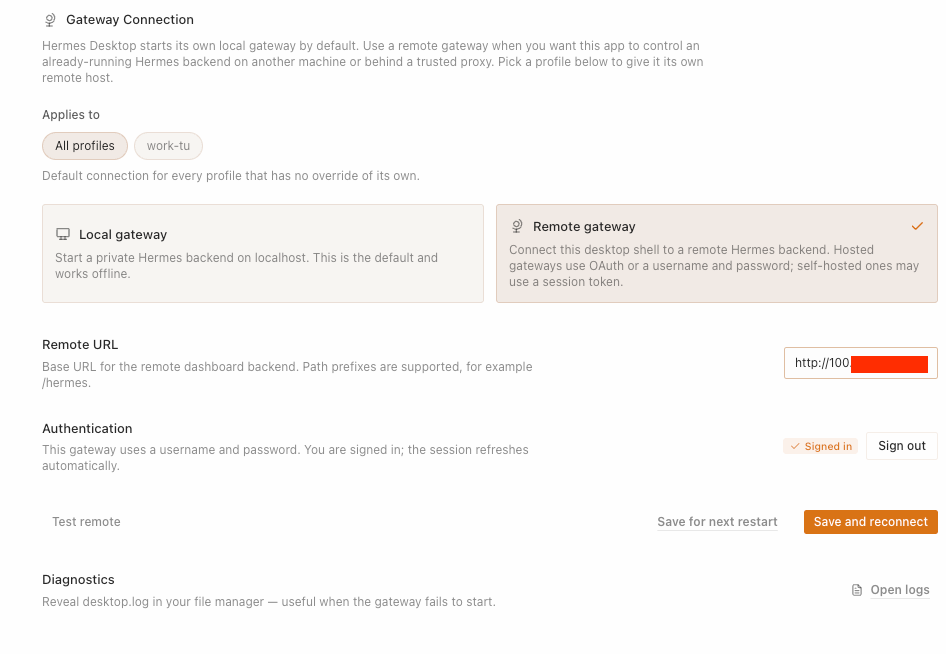Click the Gateway Connection globe icon
This screenshot has height=654, width=946.
(50, 20)
